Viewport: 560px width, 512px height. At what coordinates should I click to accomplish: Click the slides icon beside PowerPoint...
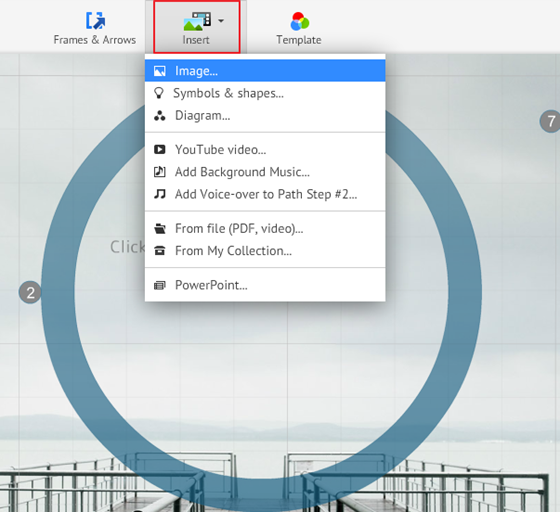[160, 285]
